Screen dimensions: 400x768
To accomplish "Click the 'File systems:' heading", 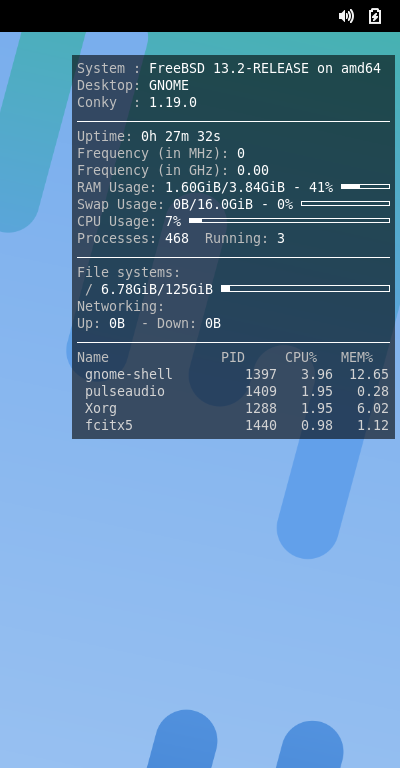I will coord(129,272).
